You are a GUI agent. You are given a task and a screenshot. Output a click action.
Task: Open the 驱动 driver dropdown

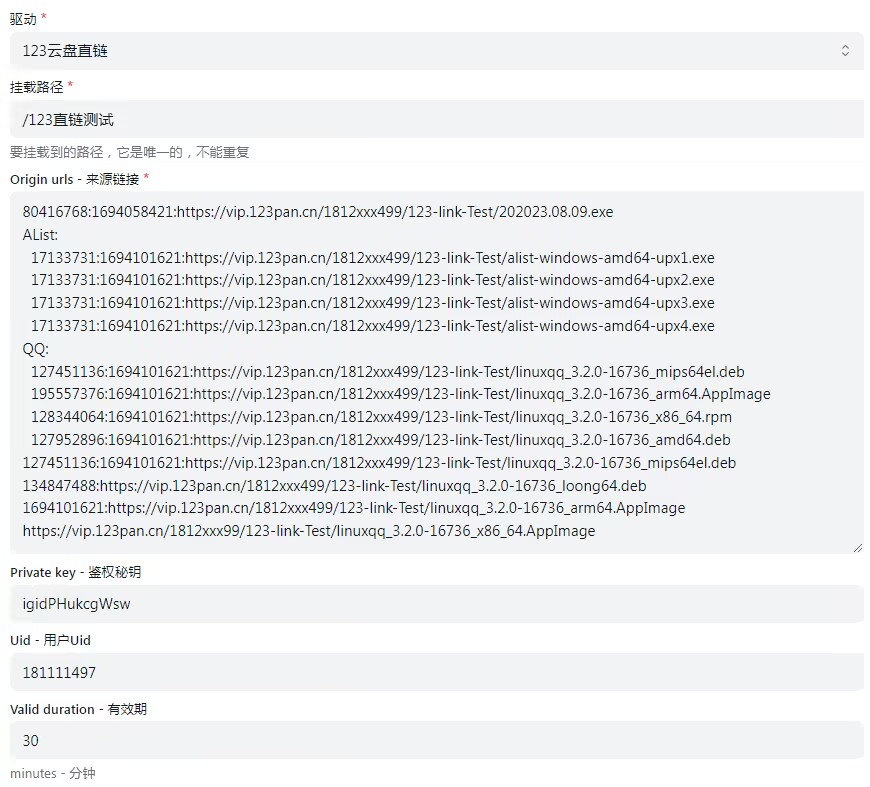pos(435,50)
